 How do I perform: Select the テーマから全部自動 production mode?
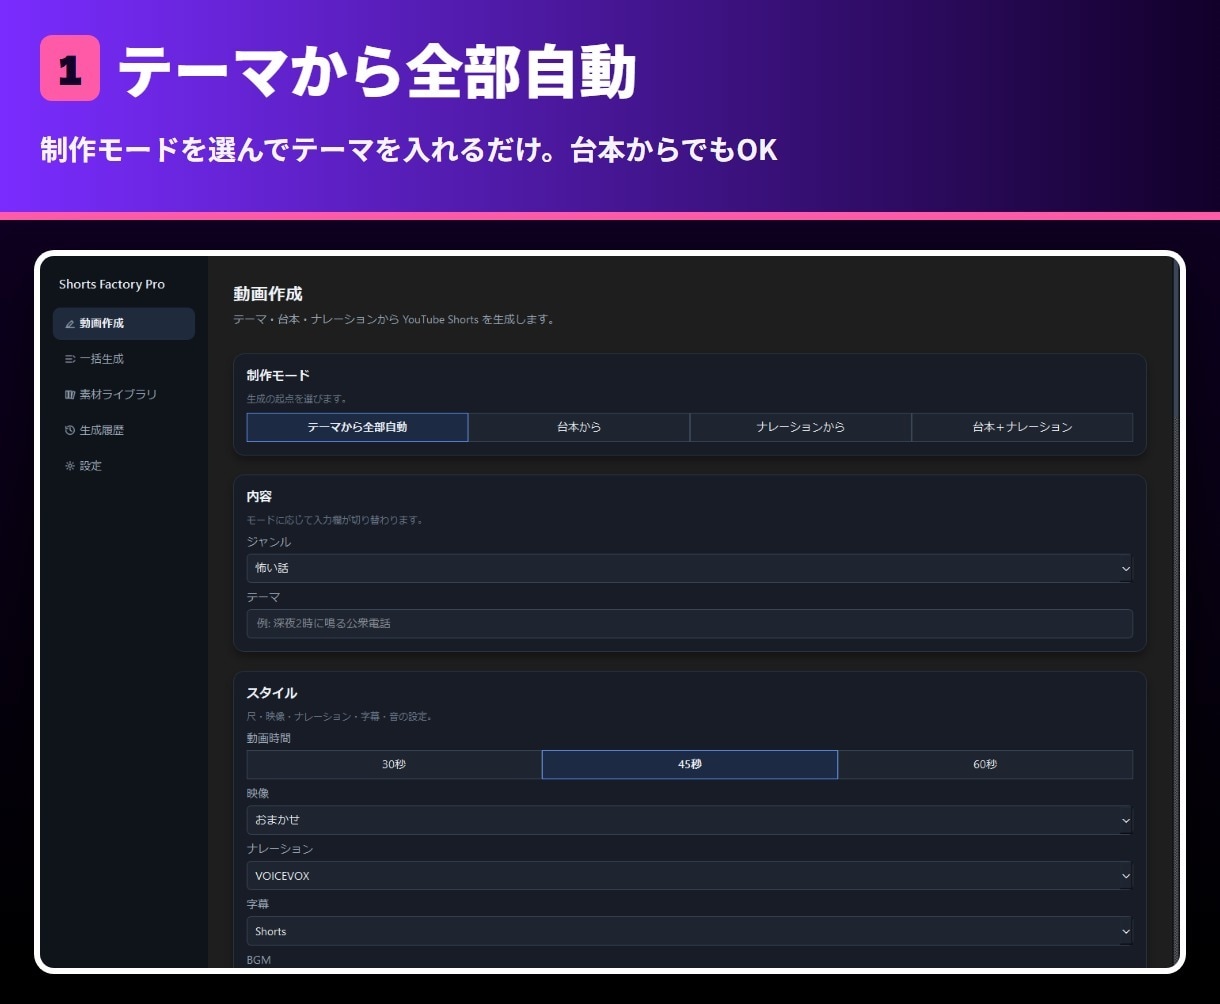click(x=357, y=427)
